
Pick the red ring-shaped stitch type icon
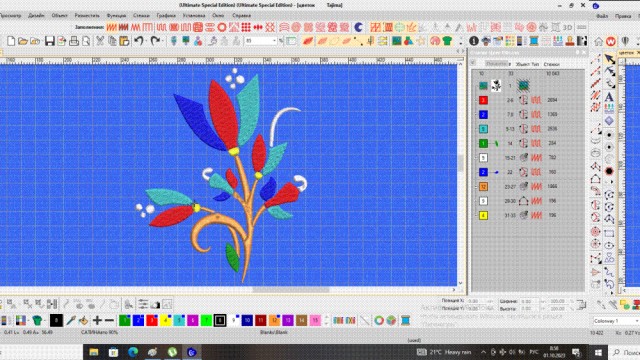(222, 27)
